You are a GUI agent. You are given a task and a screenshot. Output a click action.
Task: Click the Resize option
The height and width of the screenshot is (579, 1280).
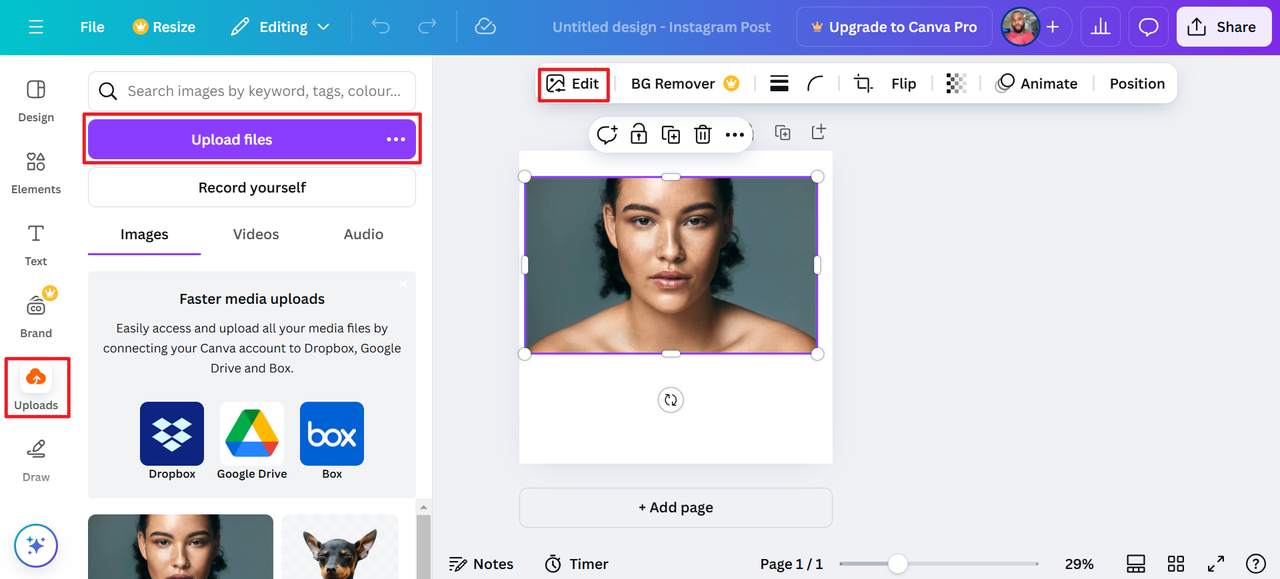pos(164,27)
